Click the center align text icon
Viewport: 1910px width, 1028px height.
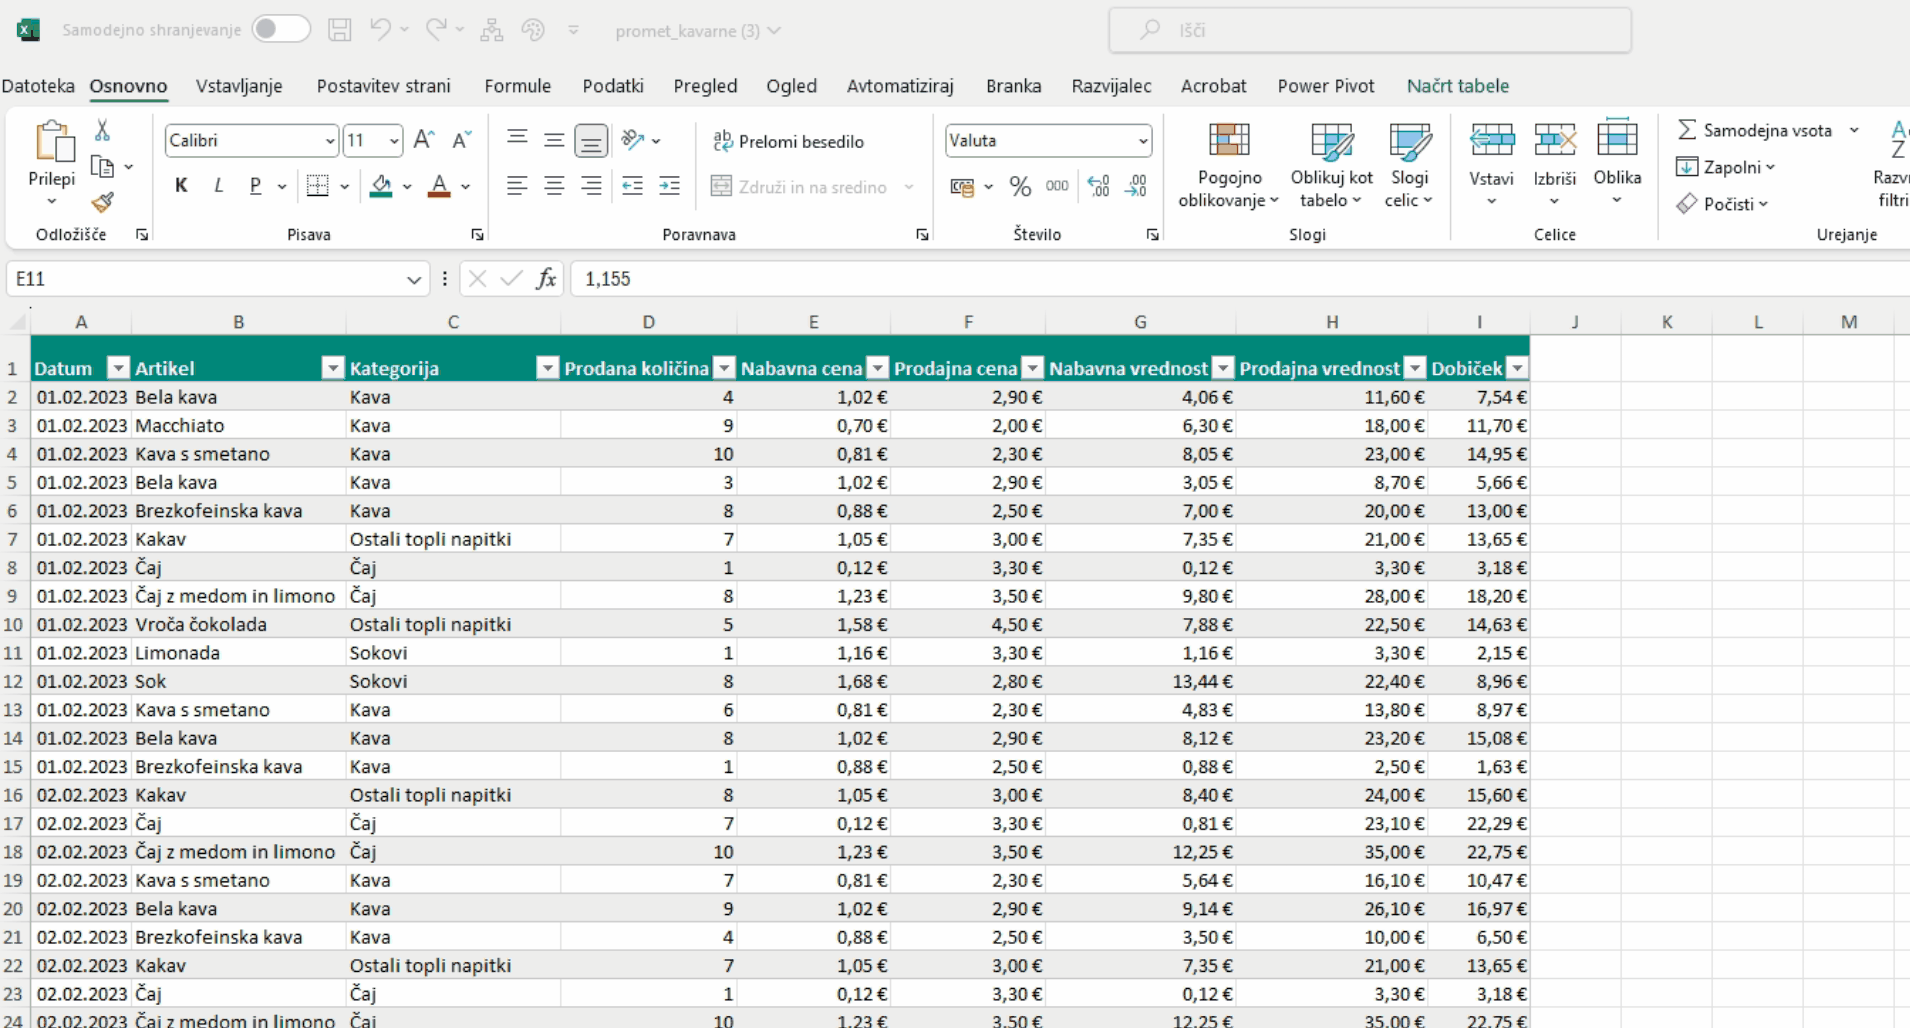pos(554,186)
